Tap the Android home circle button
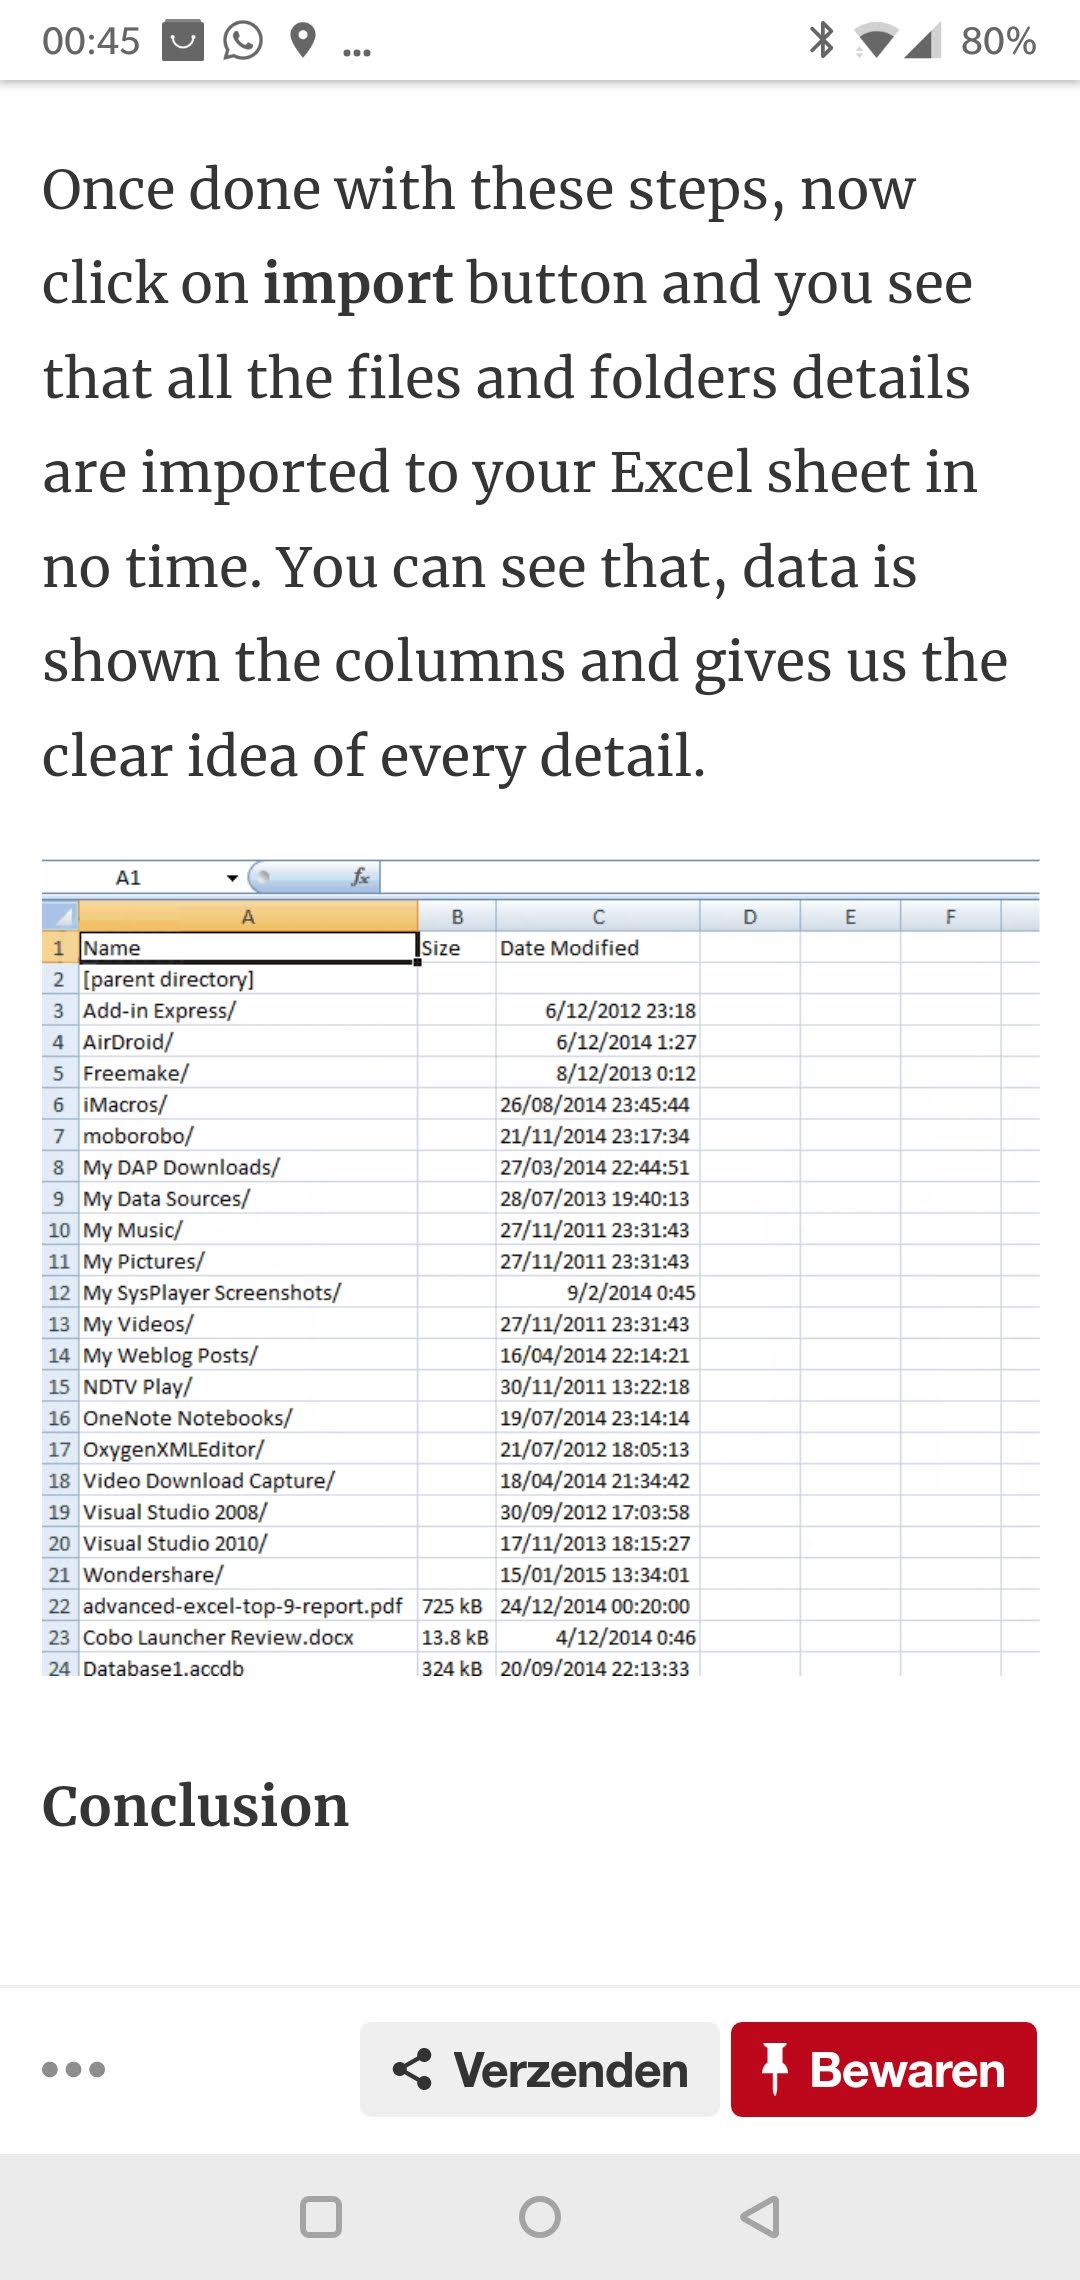This screenshot has width=1080, height=2280. pyautogui.click(x=540, y=2217)
